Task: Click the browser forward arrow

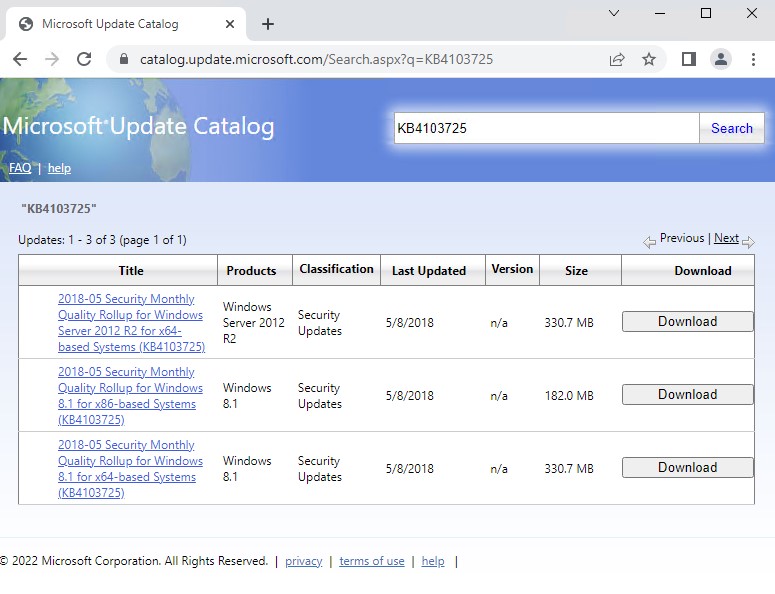Action: (52, 59)
